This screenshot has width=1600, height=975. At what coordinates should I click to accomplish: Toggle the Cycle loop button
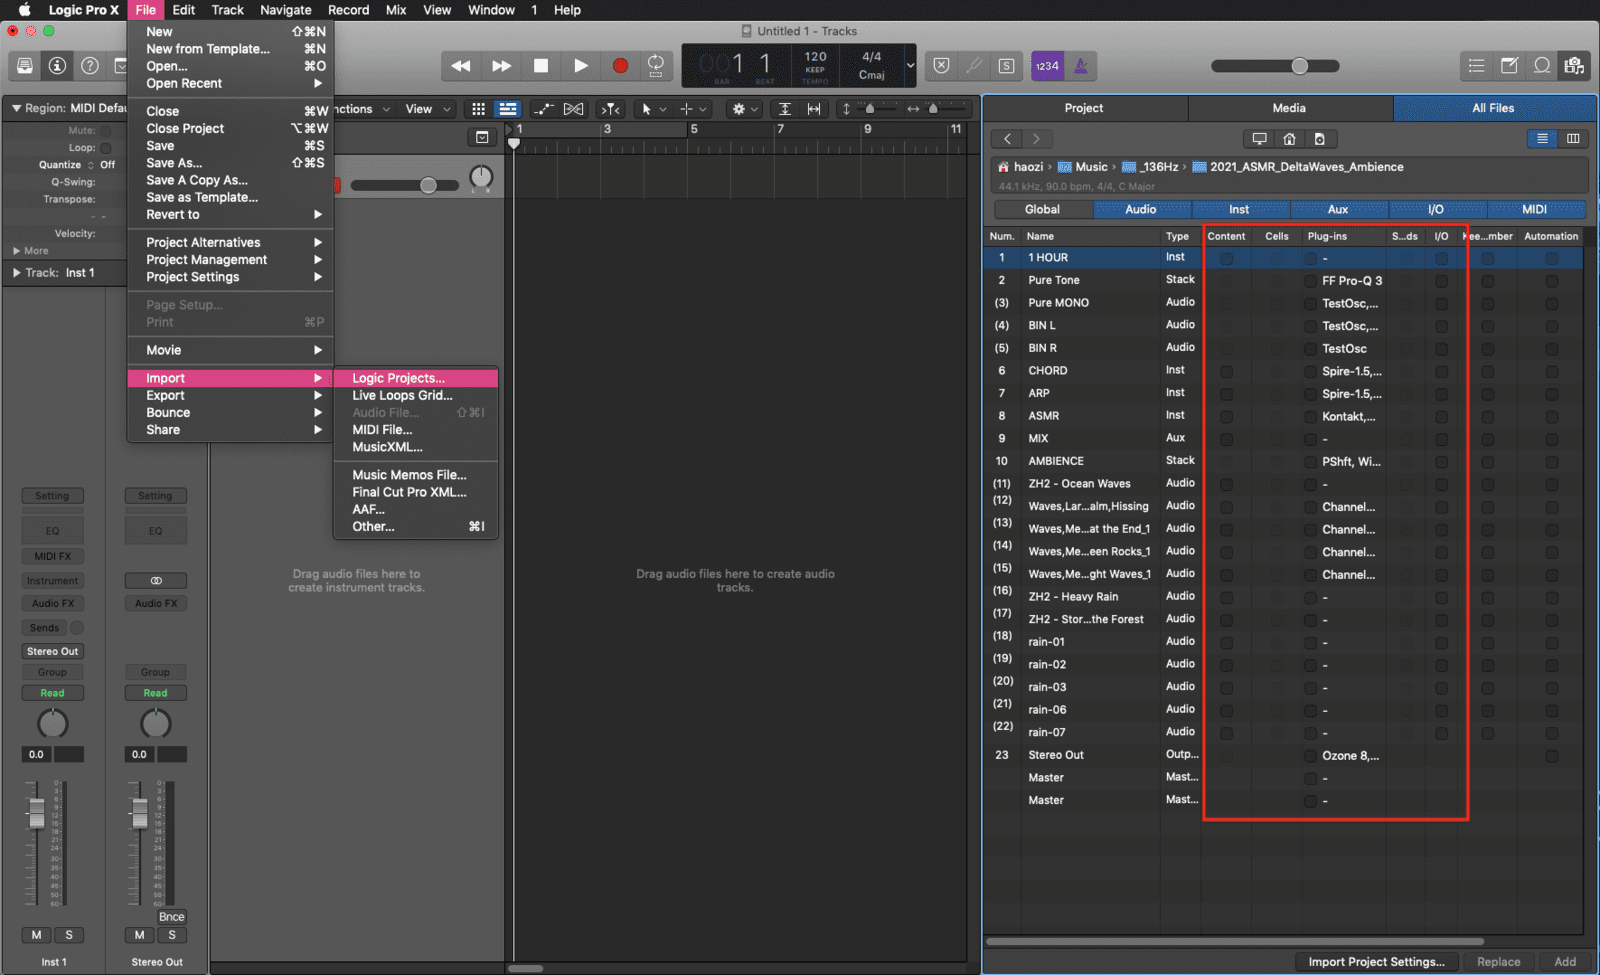click(x=656, y=66)
